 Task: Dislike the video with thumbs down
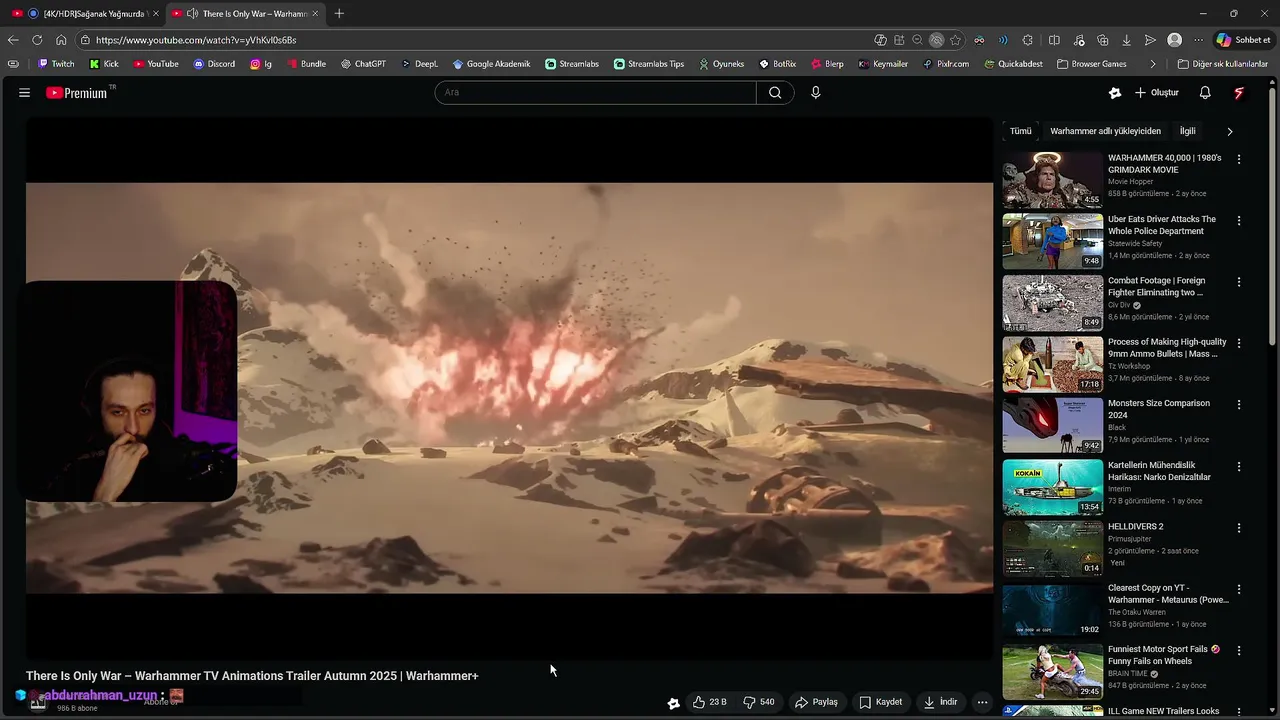tap(759, 702)
